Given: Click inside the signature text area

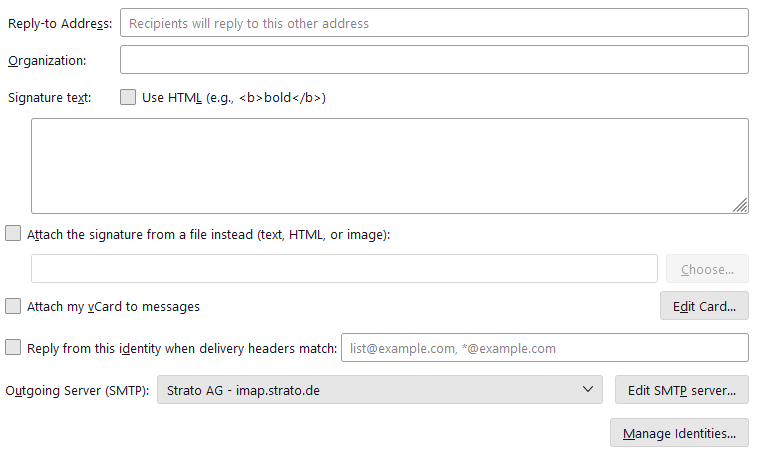Looking at the screenshot, I should point(389,166).
